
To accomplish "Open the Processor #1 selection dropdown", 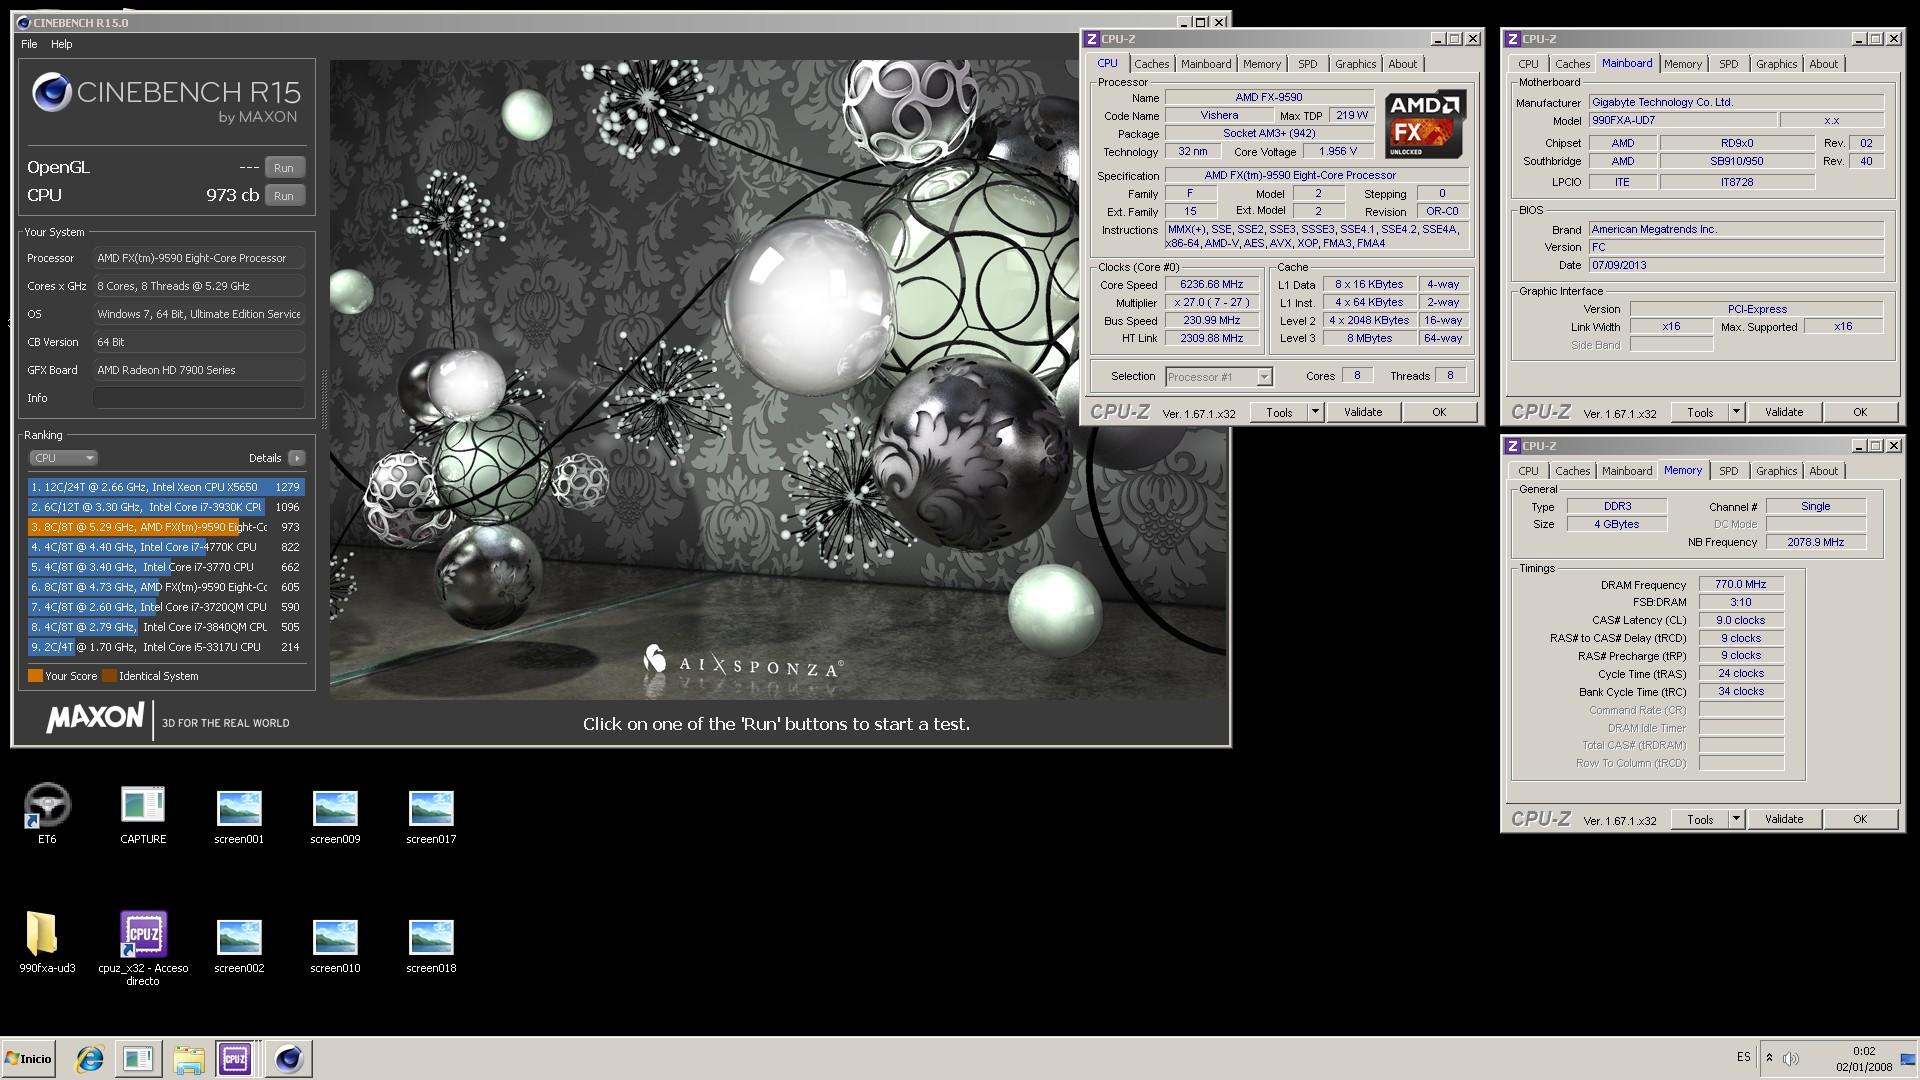I will coord(1264,377).
